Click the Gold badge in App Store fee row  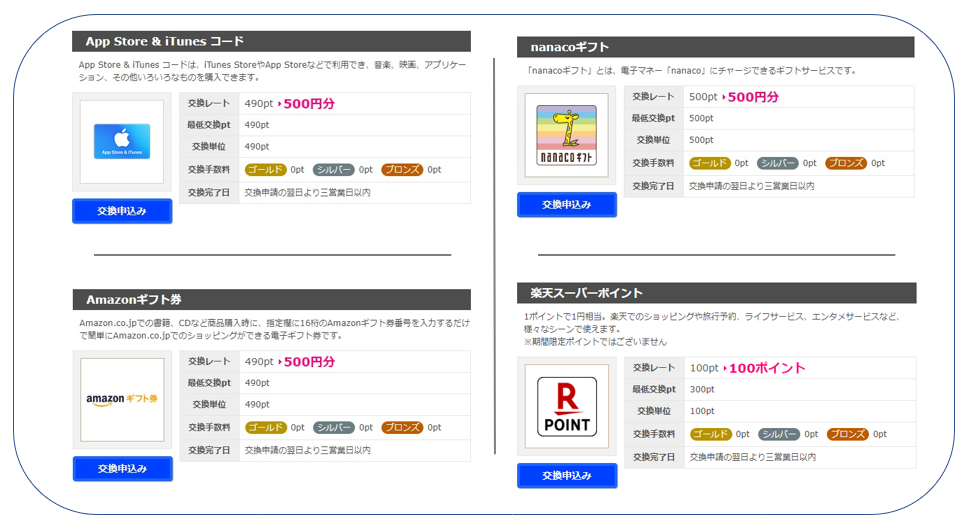click(266, 169)
